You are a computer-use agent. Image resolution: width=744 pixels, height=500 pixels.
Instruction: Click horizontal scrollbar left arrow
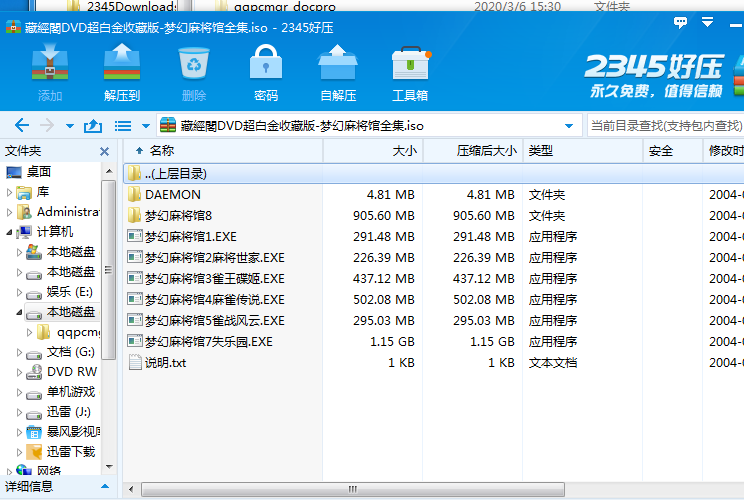(131, 489)
